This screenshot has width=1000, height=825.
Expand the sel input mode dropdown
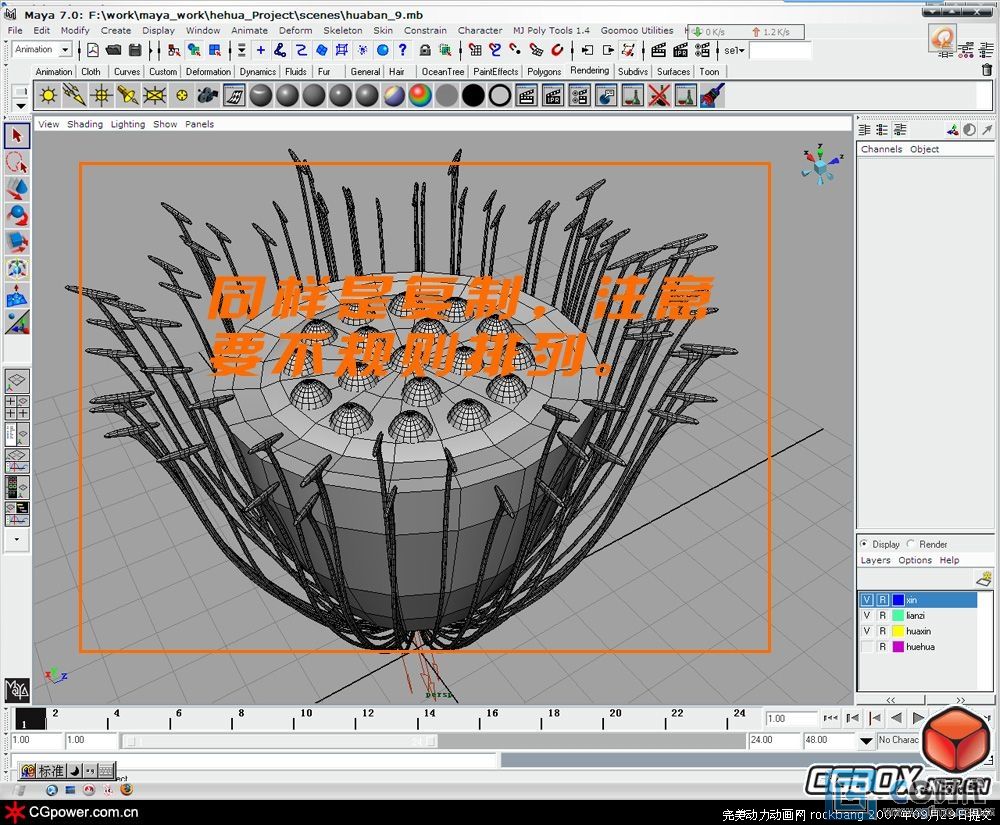point(735,50)
